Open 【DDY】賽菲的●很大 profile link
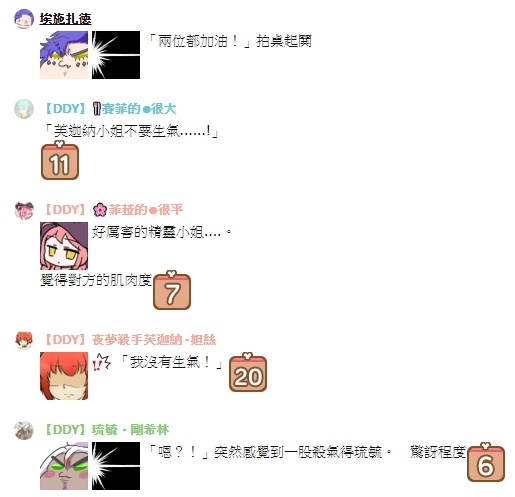 110,109
